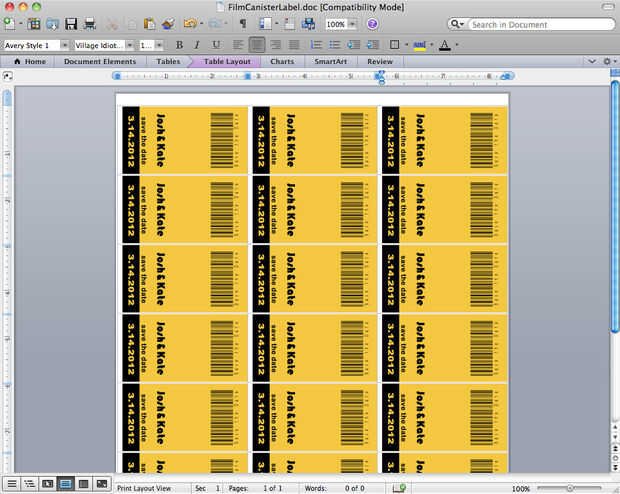The image size is (620, 494).
Task: Switch to Draft view
Action: 12,483
